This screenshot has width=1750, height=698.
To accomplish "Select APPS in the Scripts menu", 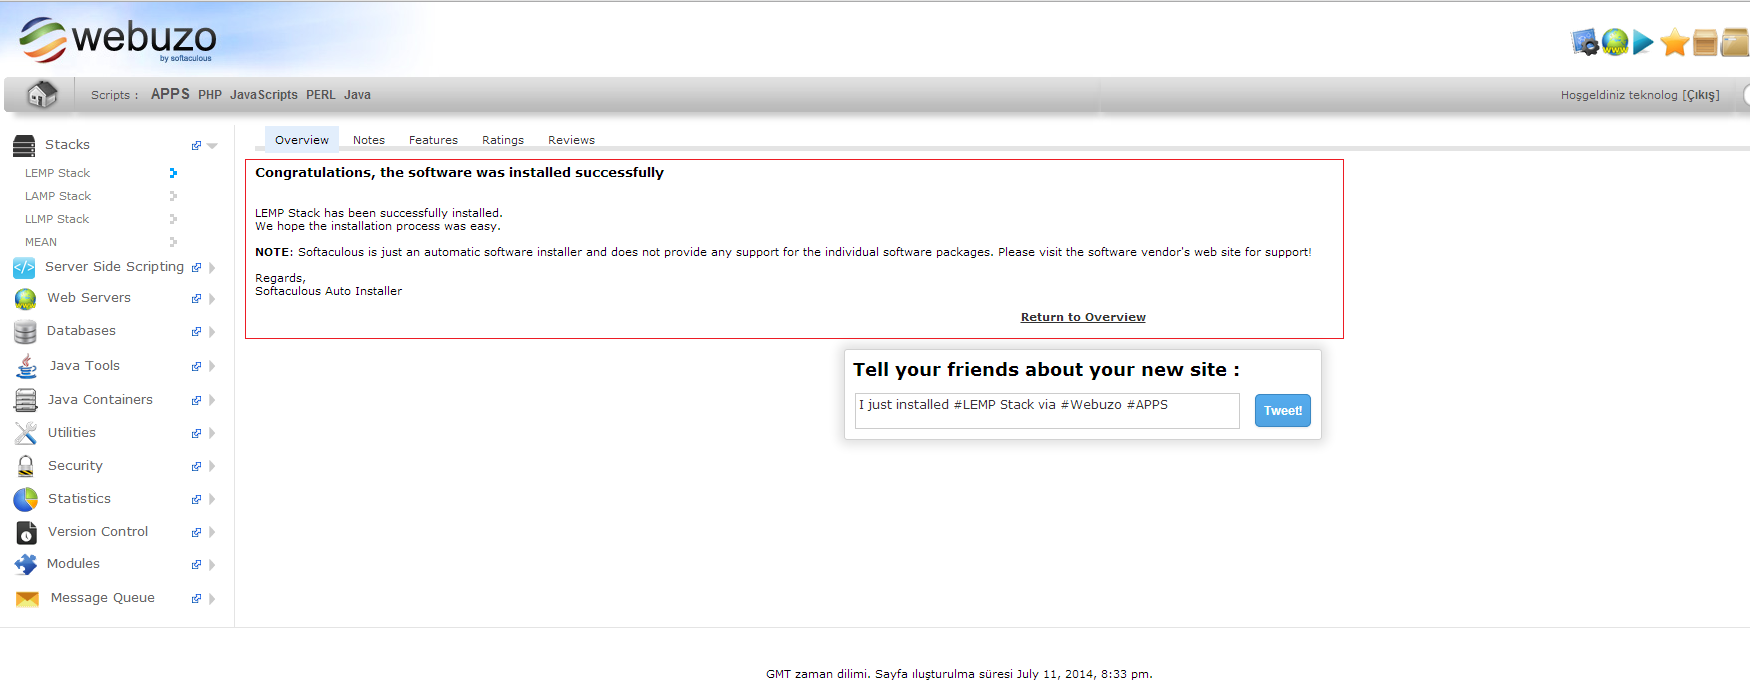I will click(x=170, y=94).
